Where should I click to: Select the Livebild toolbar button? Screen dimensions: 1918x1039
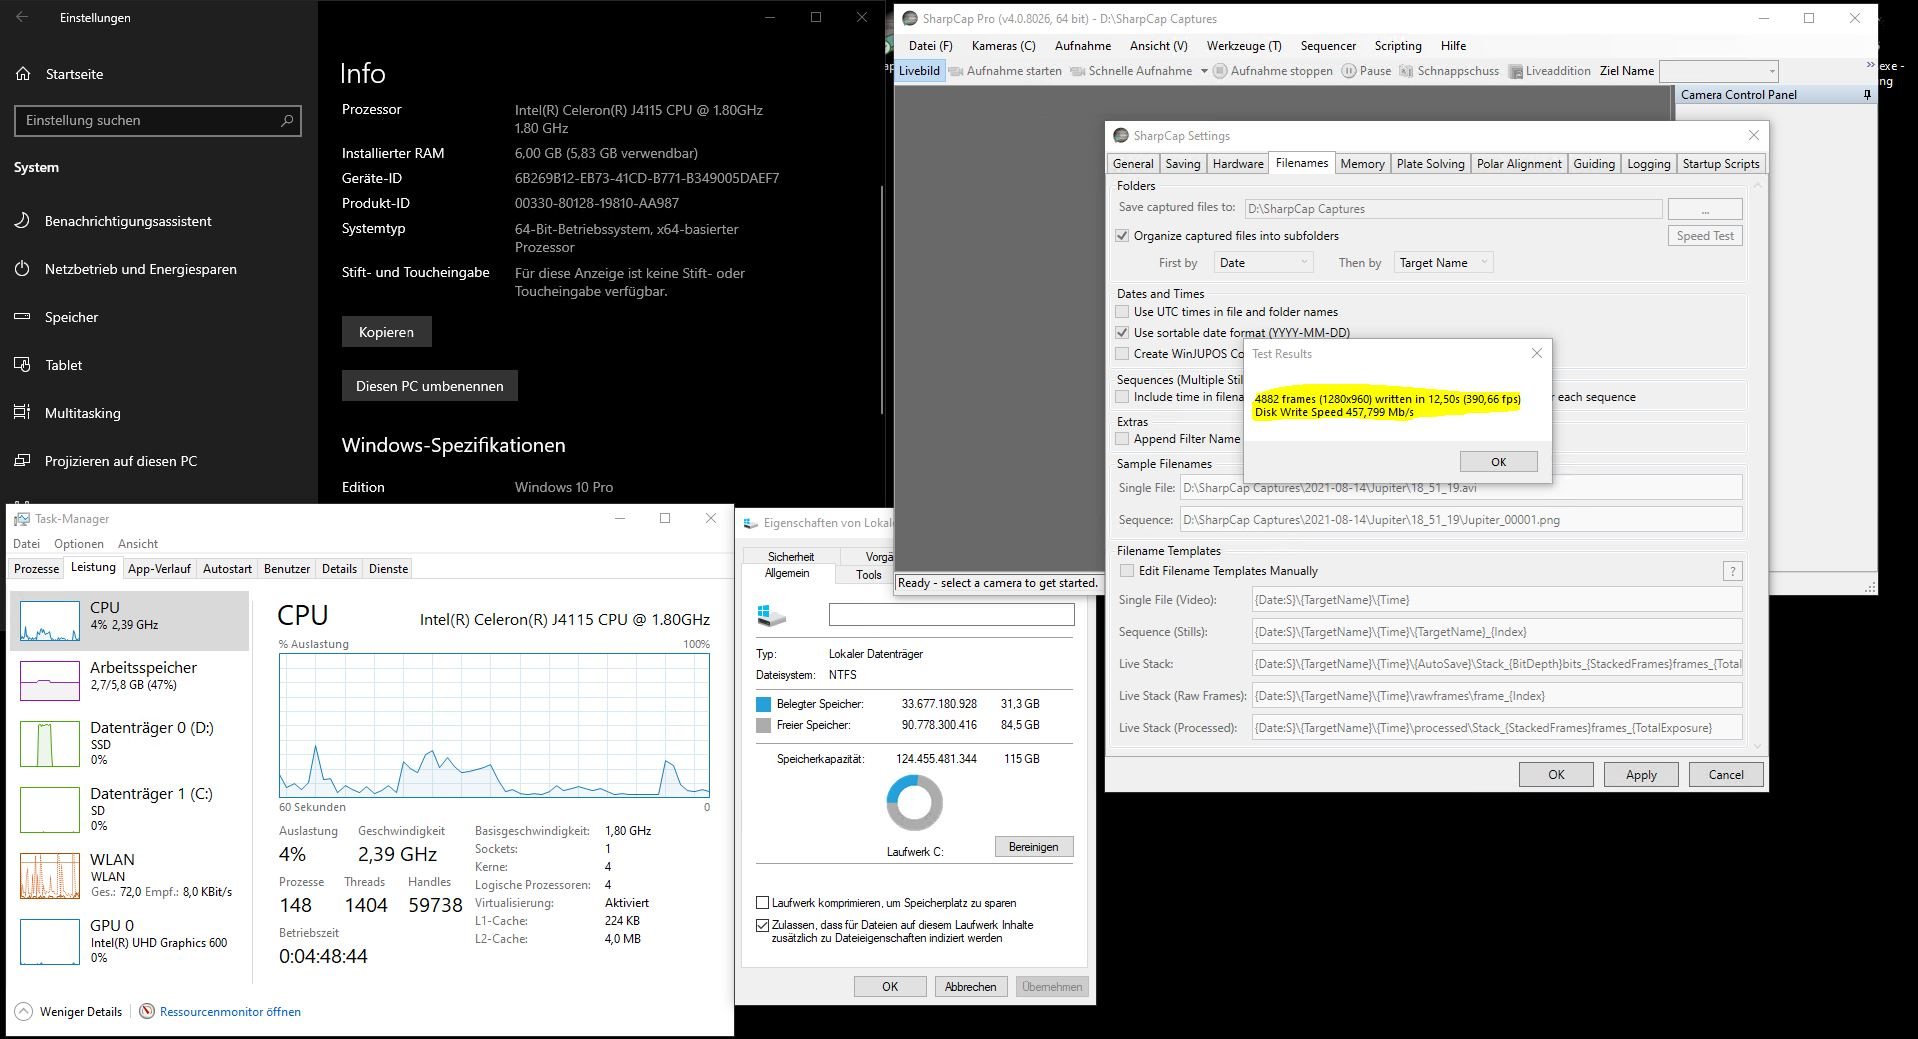(919, 71)
